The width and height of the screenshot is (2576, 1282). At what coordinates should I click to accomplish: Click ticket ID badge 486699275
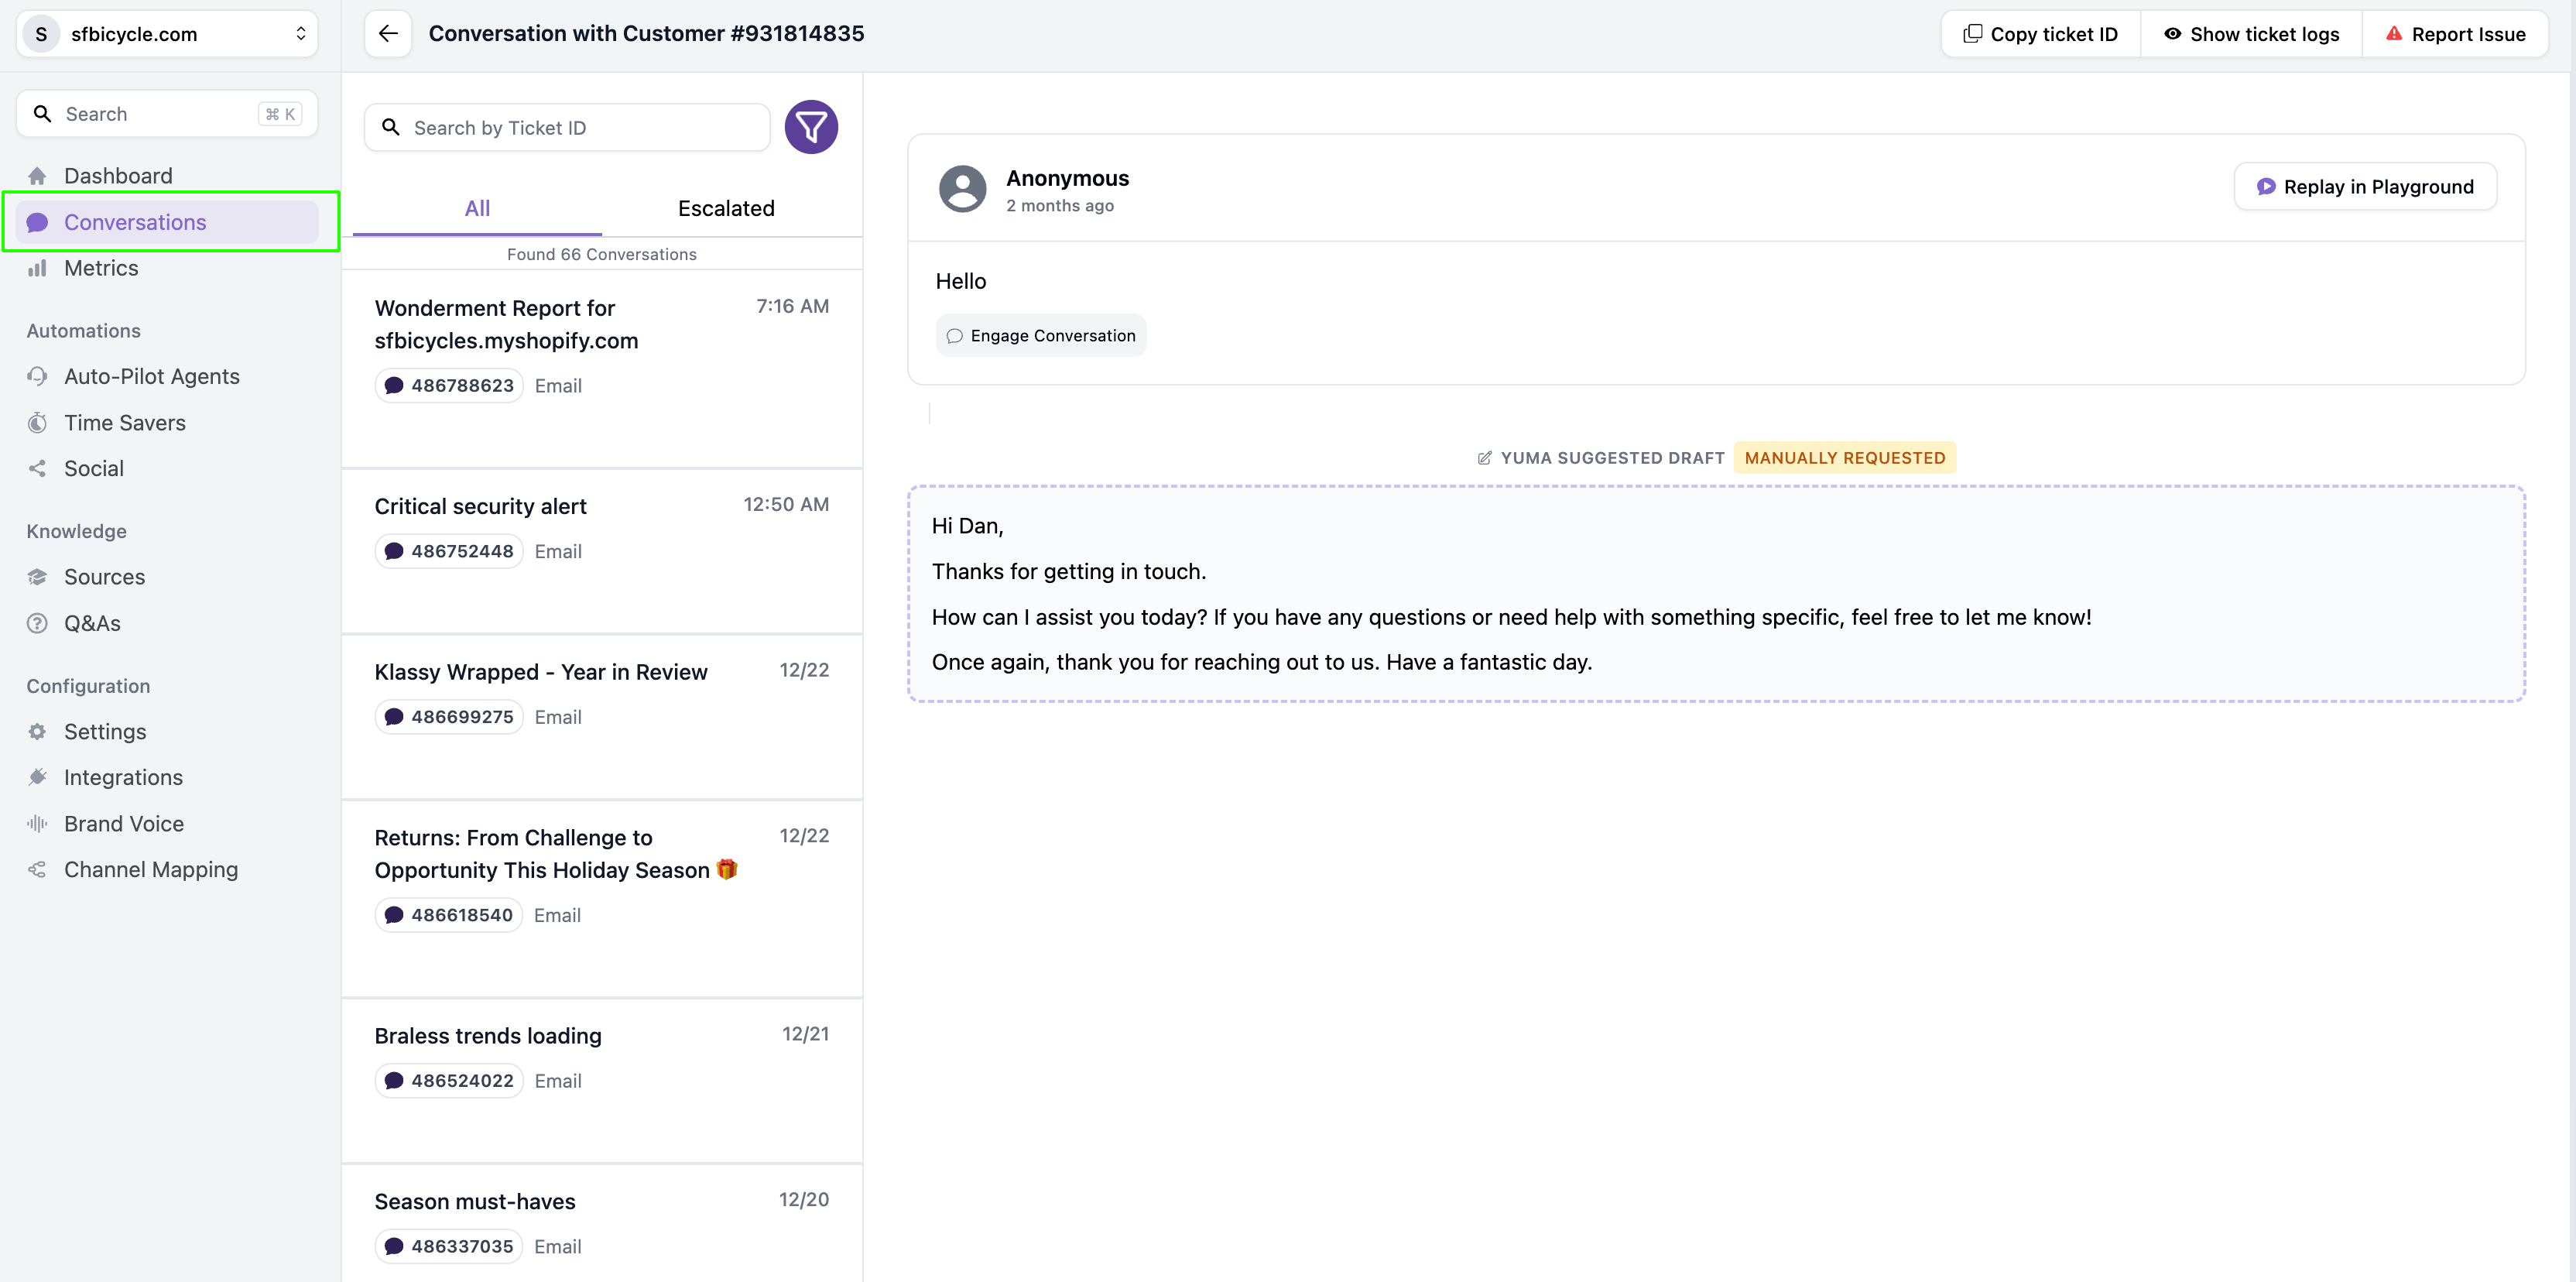449,717
